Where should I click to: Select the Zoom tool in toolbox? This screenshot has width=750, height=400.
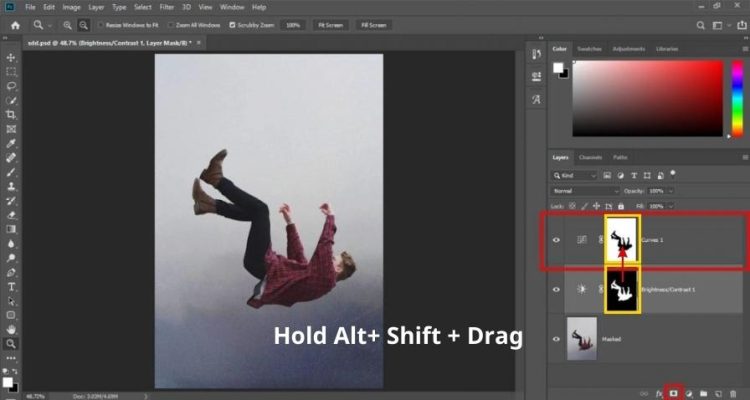click(11, 344)
